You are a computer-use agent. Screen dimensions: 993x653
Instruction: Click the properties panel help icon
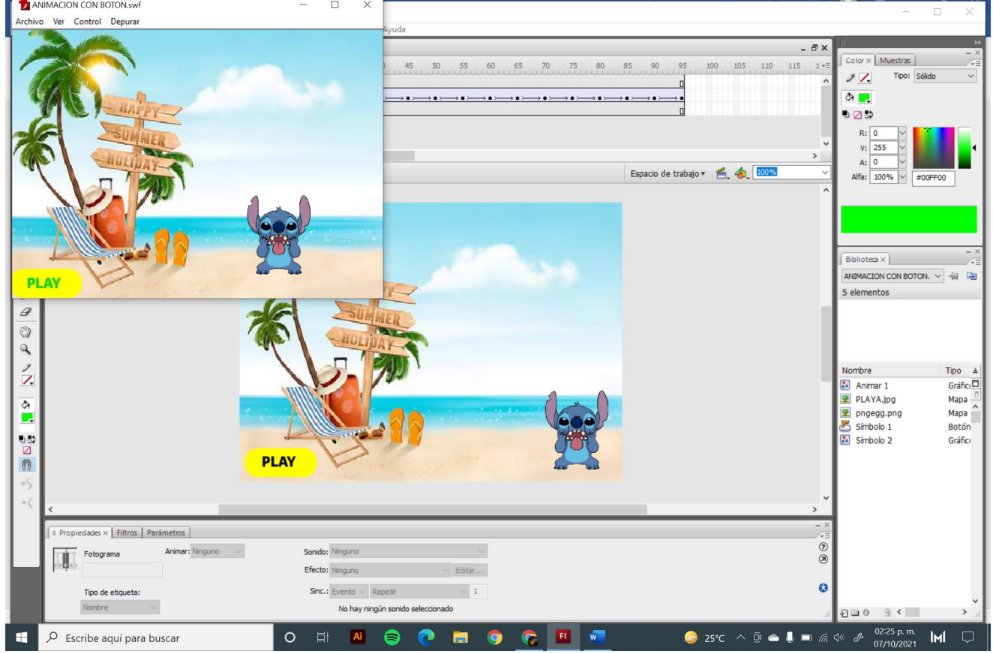823,547
